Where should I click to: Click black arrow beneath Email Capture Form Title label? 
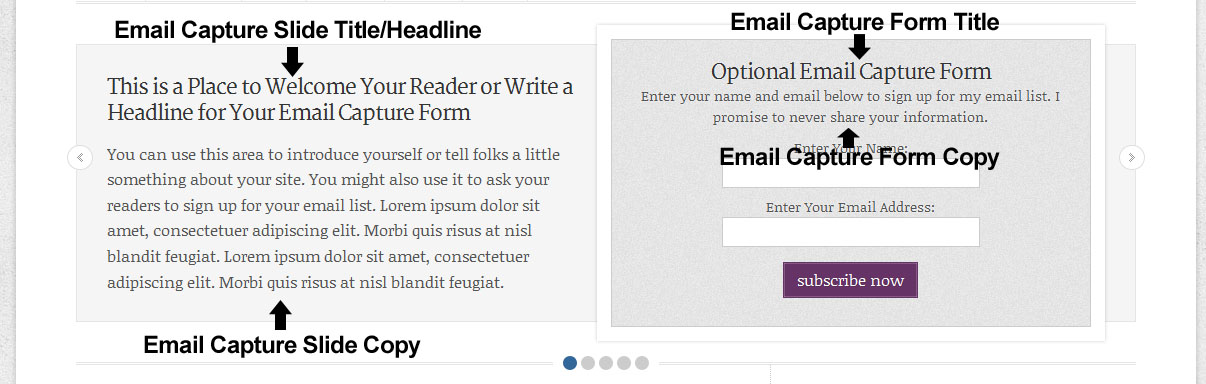[860, 46]
